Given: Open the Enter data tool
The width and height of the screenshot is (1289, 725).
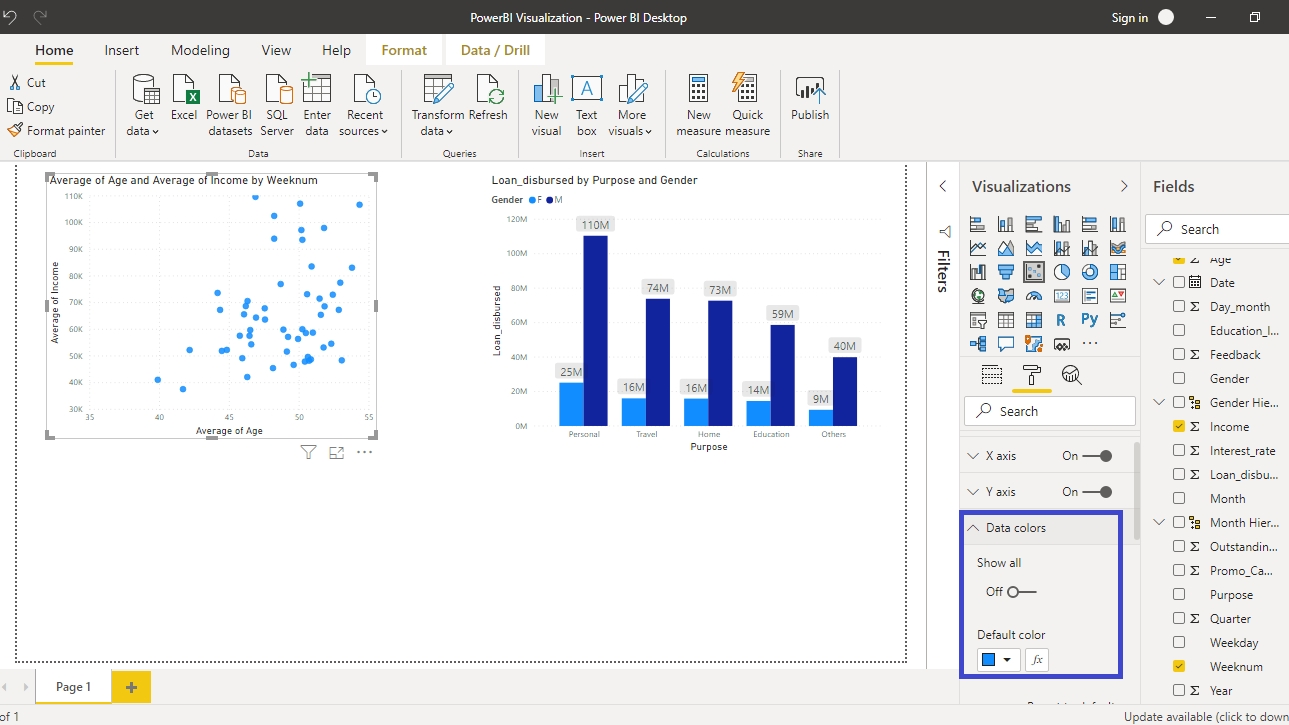Looking at the screenshot, I should point(316,91).
